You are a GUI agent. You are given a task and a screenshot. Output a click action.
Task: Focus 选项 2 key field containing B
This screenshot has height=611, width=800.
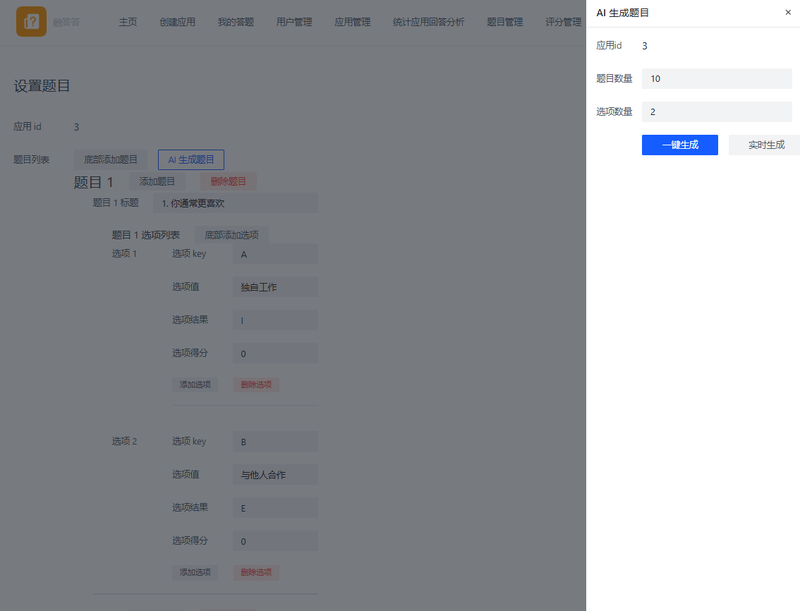coord(275,442)
